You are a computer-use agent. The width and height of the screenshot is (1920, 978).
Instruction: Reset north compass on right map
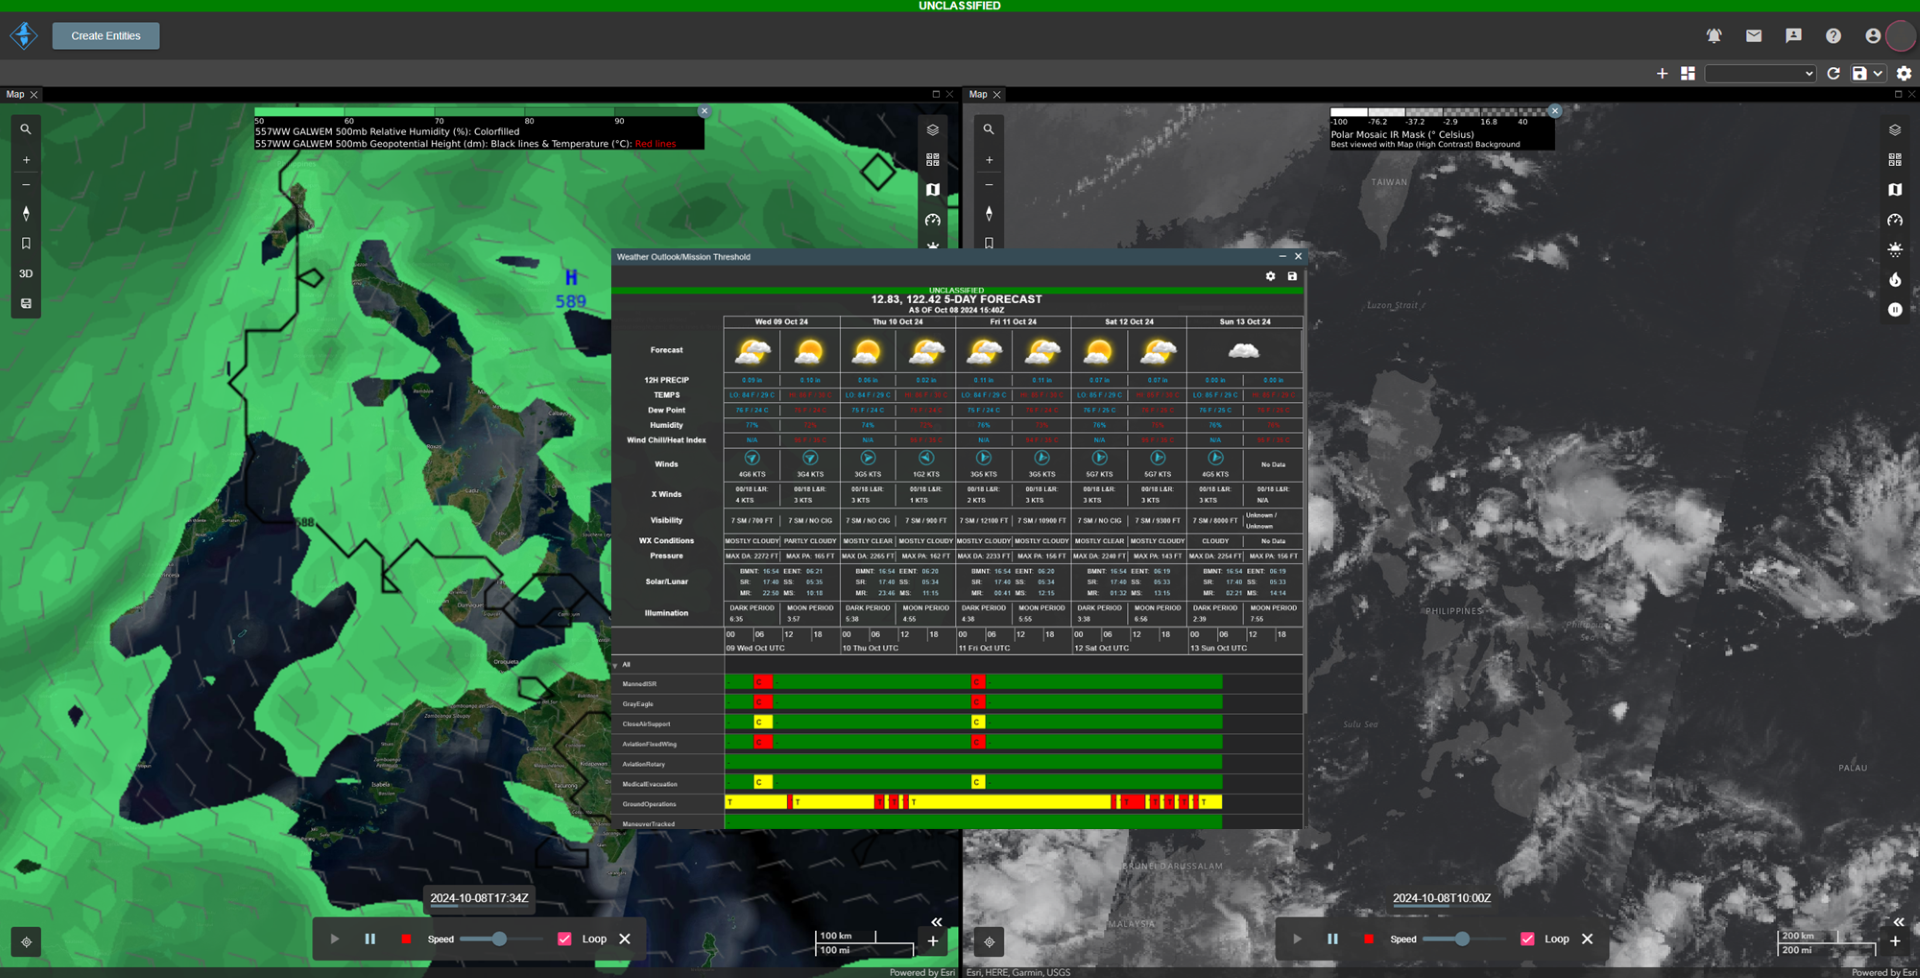989,214
